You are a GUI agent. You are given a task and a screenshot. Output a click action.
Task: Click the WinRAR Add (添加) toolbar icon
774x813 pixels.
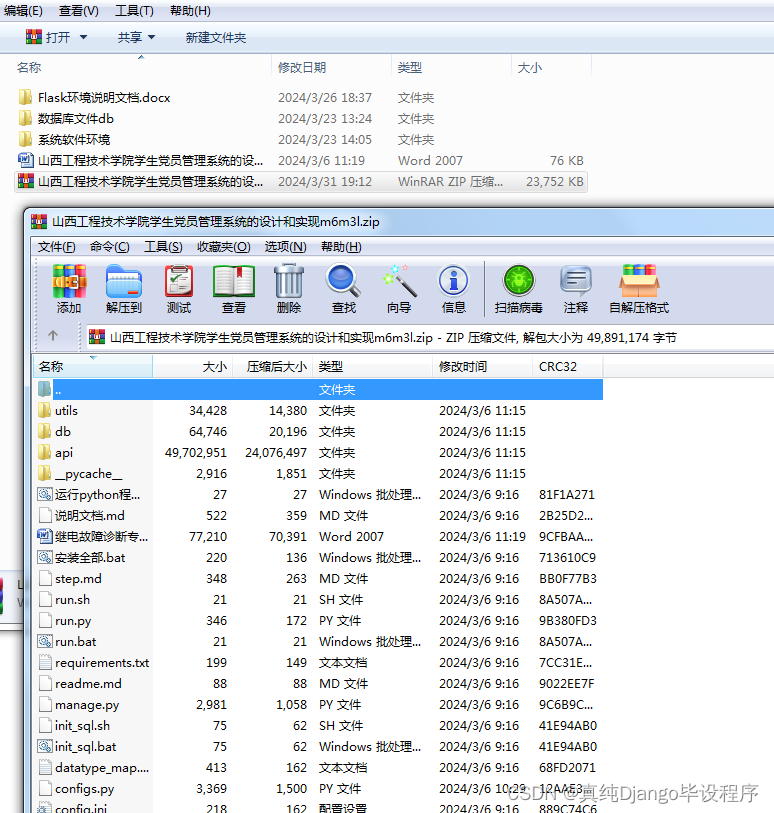69,282
